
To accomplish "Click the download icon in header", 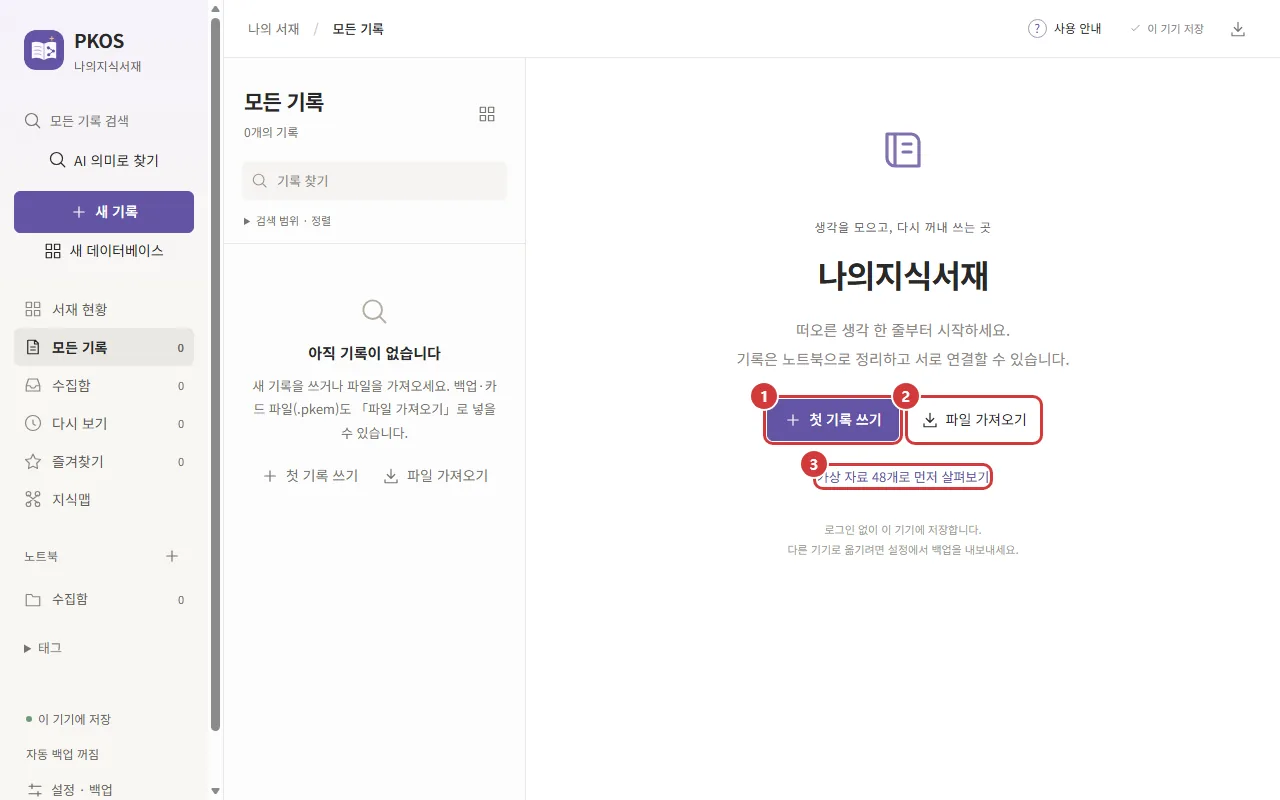I will 1238,29.
